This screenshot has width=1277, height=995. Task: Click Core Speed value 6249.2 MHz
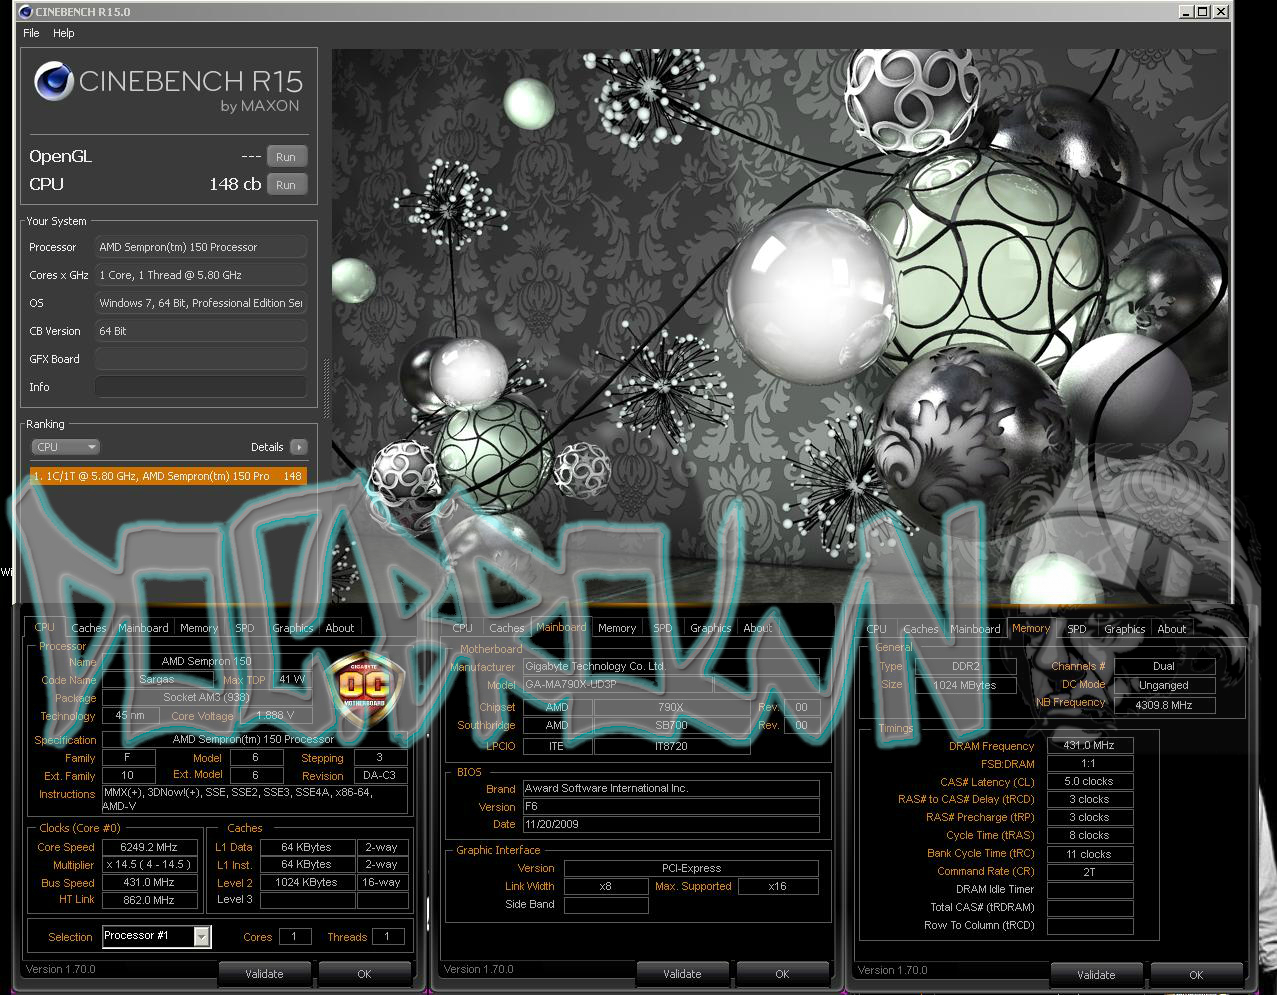[x=148, y=847]
